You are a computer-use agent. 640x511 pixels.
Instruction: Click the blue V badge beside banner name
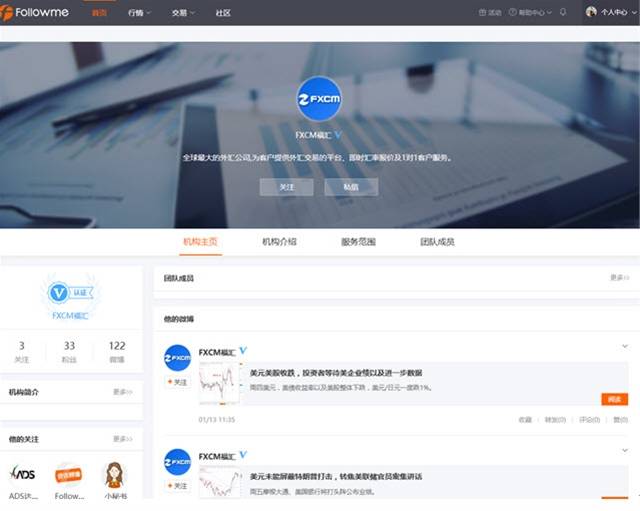338,135
